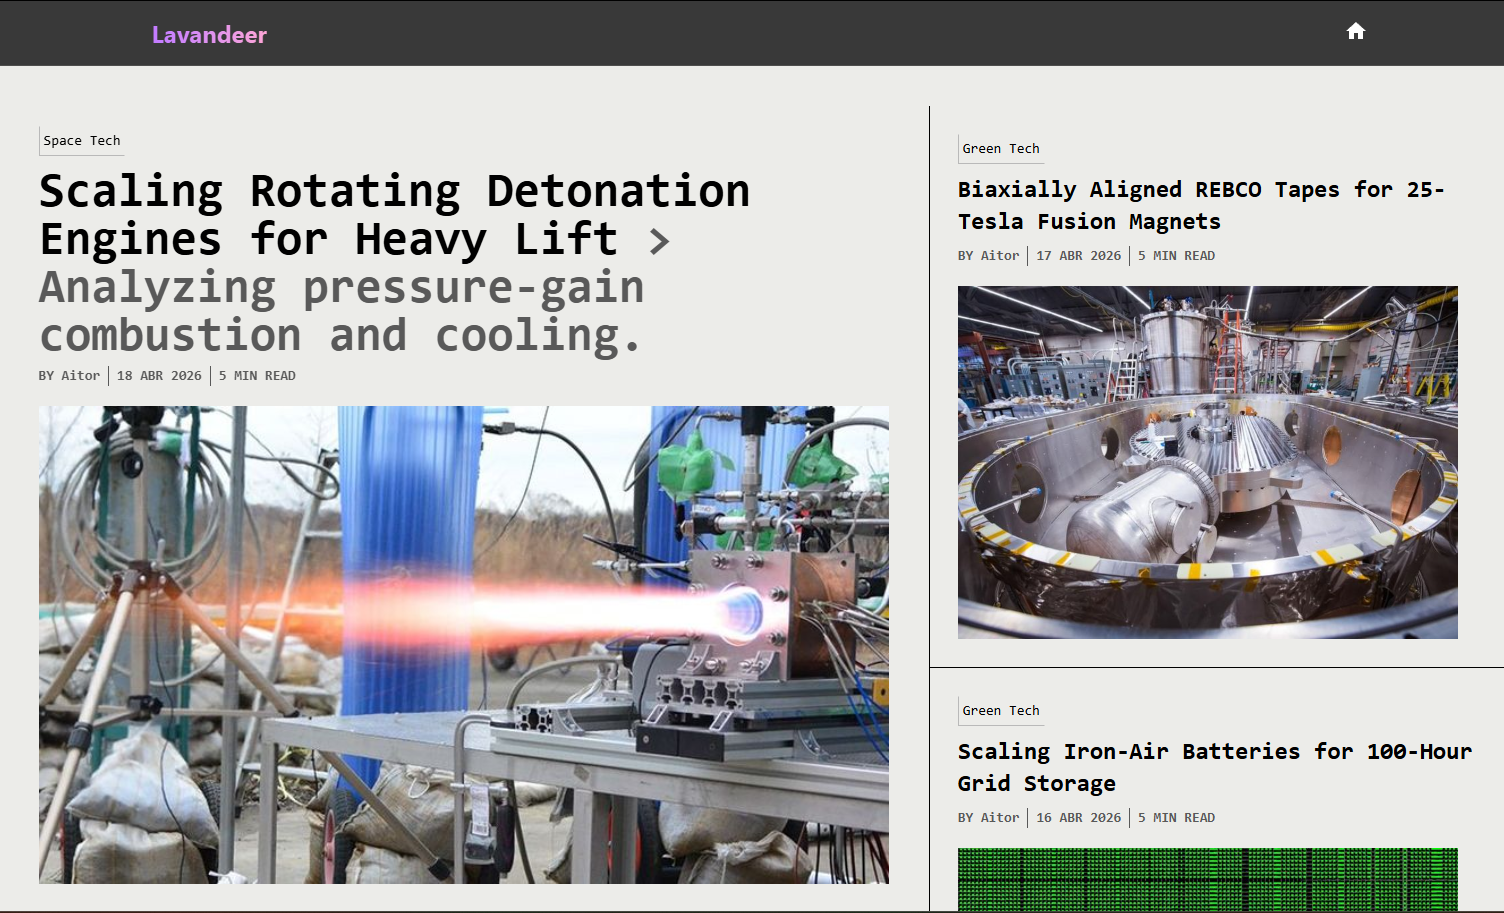Click subtitle Analyzing pressure-gain combustion and cooling
The height and width of the screenshot is (913, 1504).
pyautogui.click(x=341, y=311)
